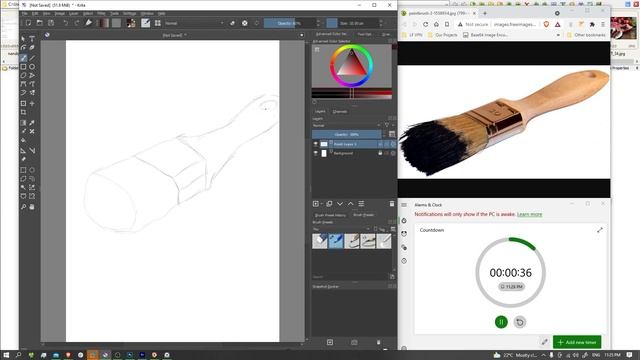
Task: Select the Freehand Brush tool
Action: tap(23, 58)
